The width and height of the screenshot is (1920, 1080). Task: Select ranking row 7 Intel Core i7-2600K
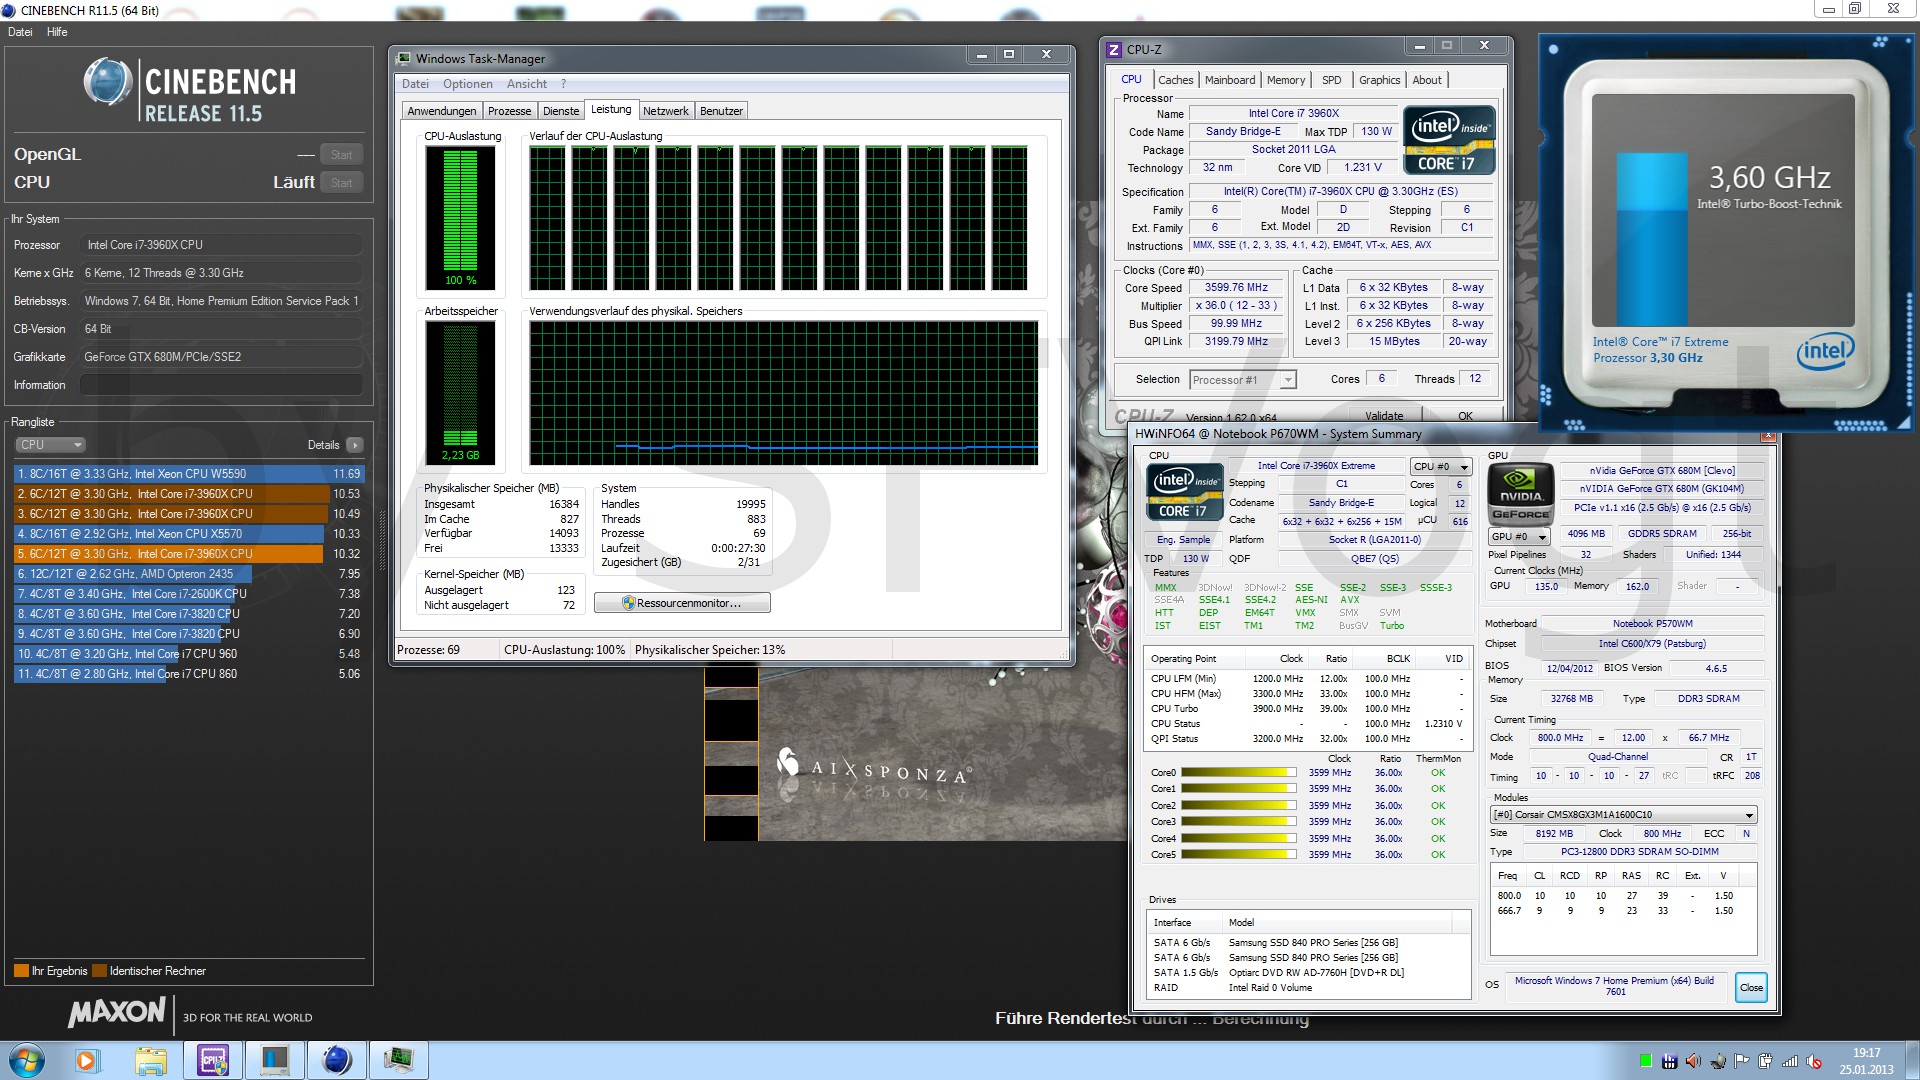189,594
